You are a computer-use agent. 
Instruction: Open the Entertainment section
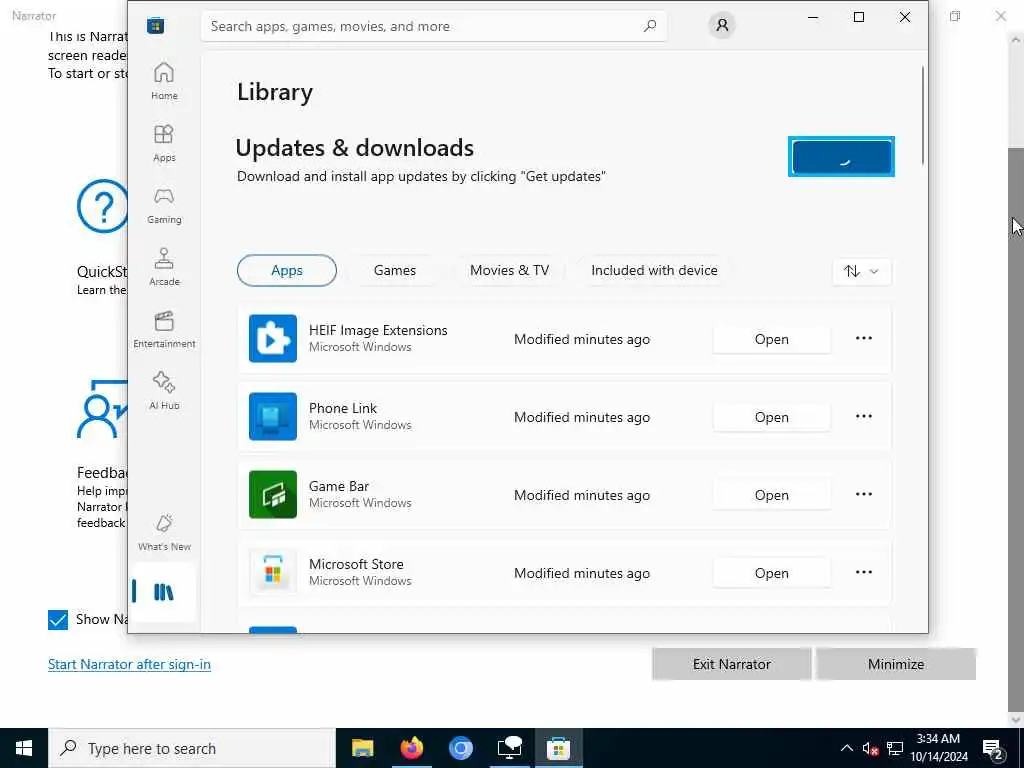[x=164, y=329]
